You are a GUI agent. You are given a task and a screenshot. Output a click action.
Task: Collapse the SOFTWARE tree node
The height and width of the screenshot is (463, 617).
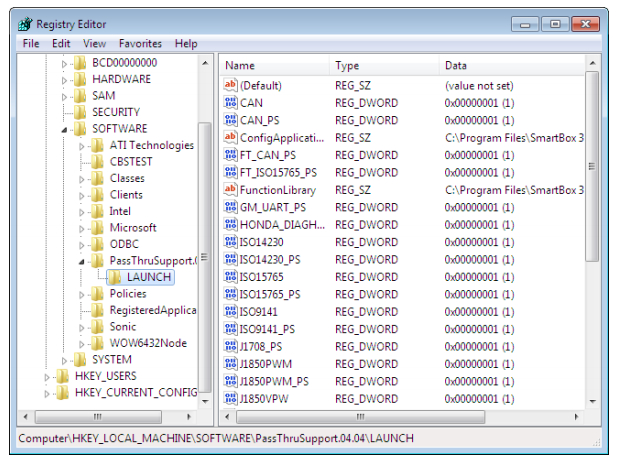(x=65, y=129)
